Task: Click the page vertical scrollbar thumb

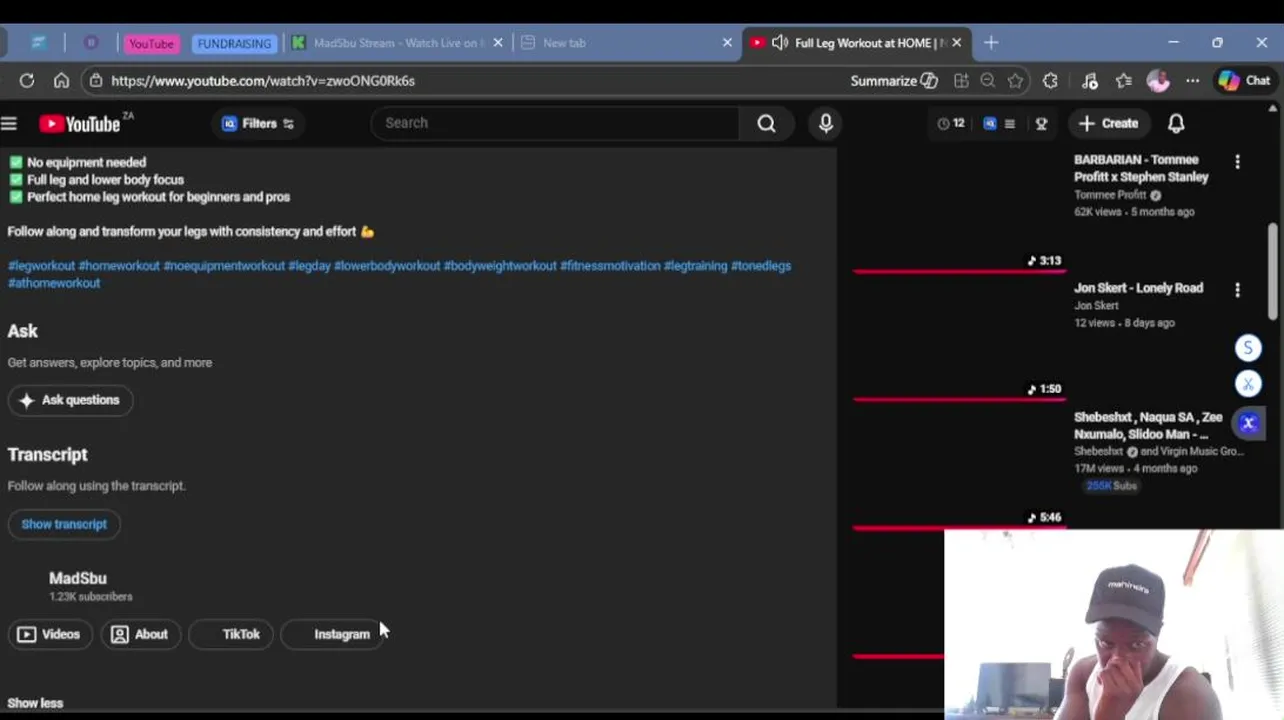Action: (1273, 270)
